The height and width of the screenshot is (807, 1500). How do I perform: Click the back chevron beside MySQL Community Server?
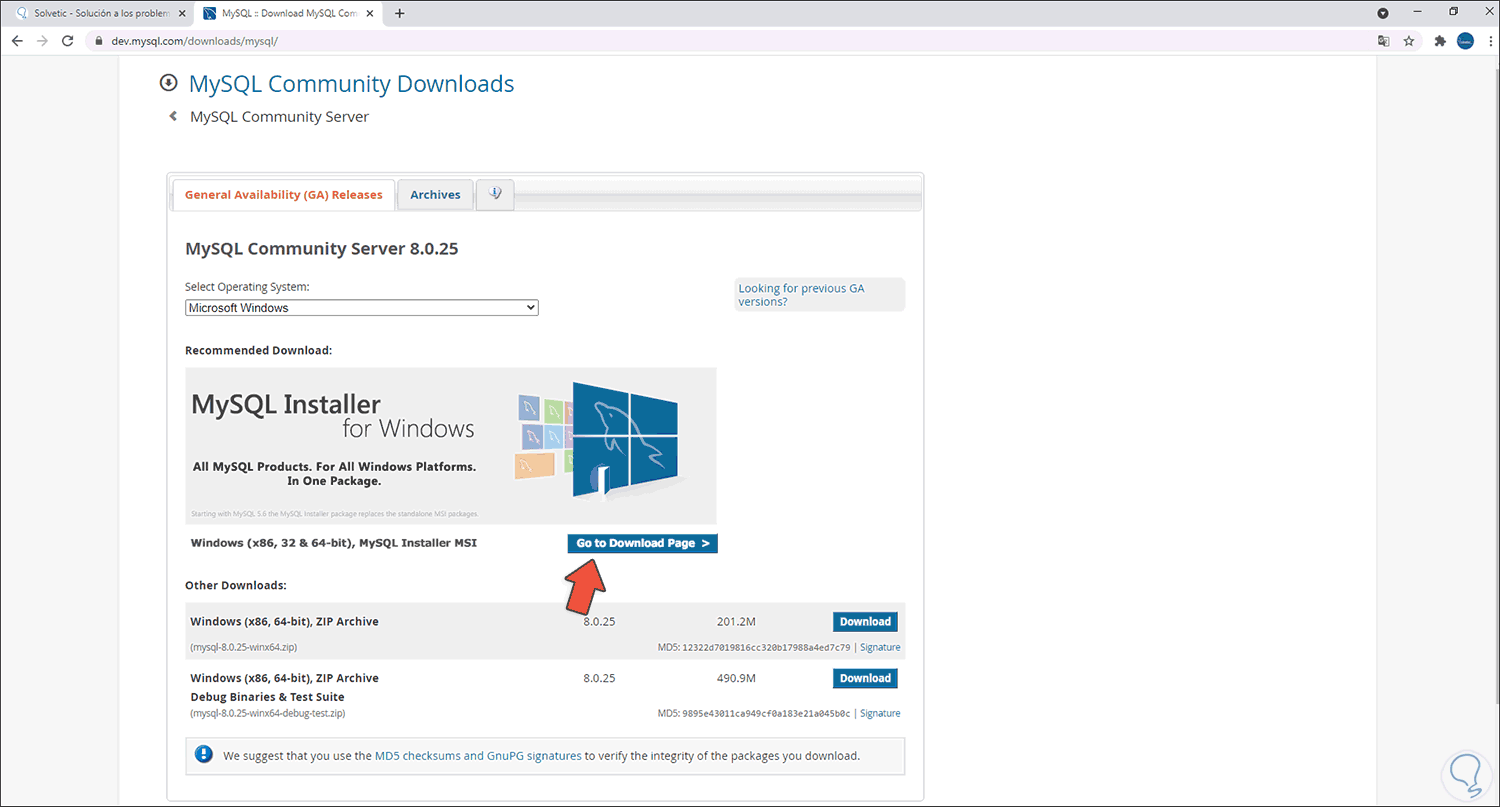tap(173, 116)
